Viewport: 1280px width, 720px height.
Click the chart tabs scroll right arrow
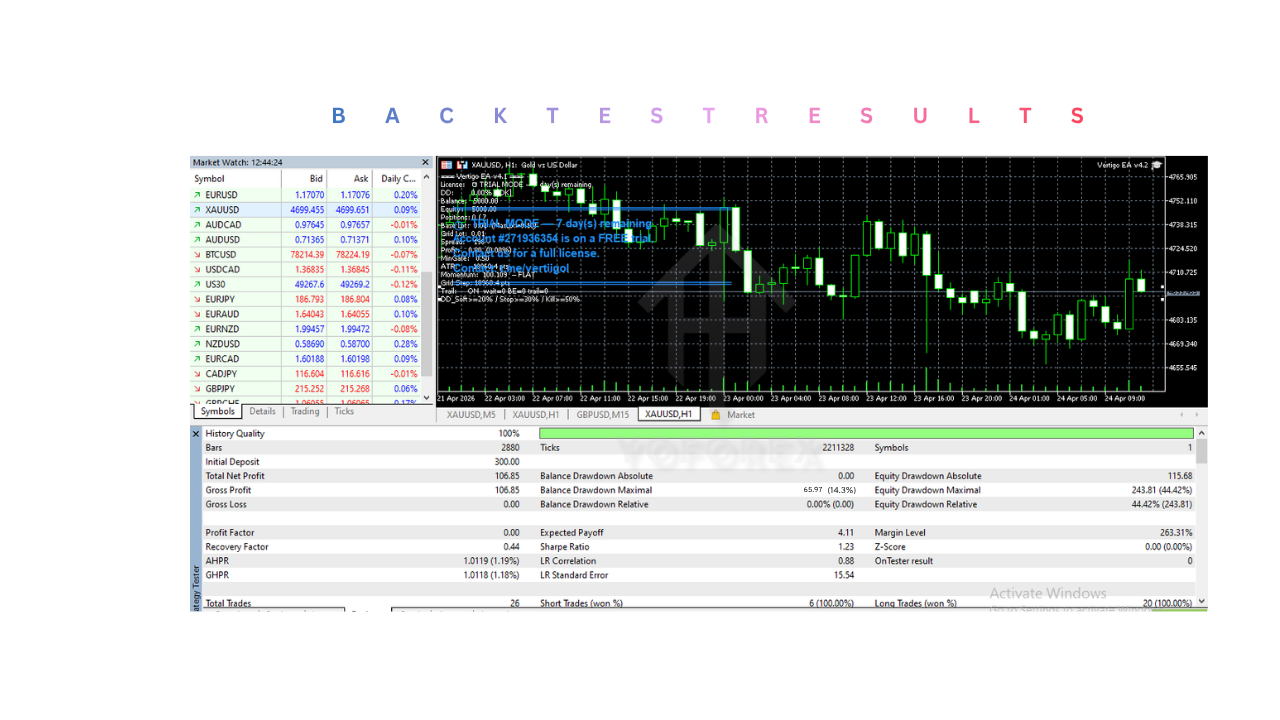tap(1198, 415)
